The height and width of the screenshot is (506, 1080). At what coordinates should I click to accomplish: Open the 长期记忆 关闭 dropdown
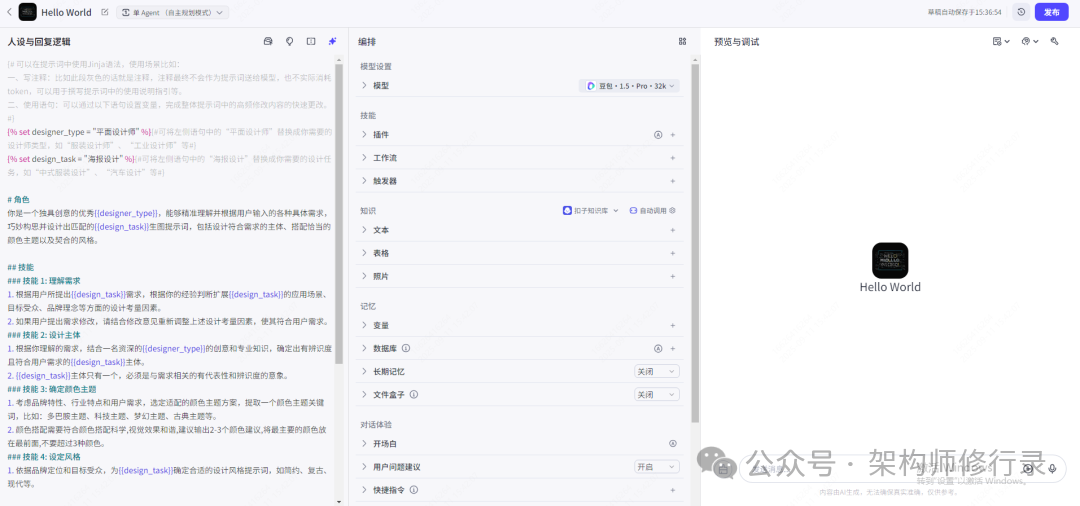(656, 372)
